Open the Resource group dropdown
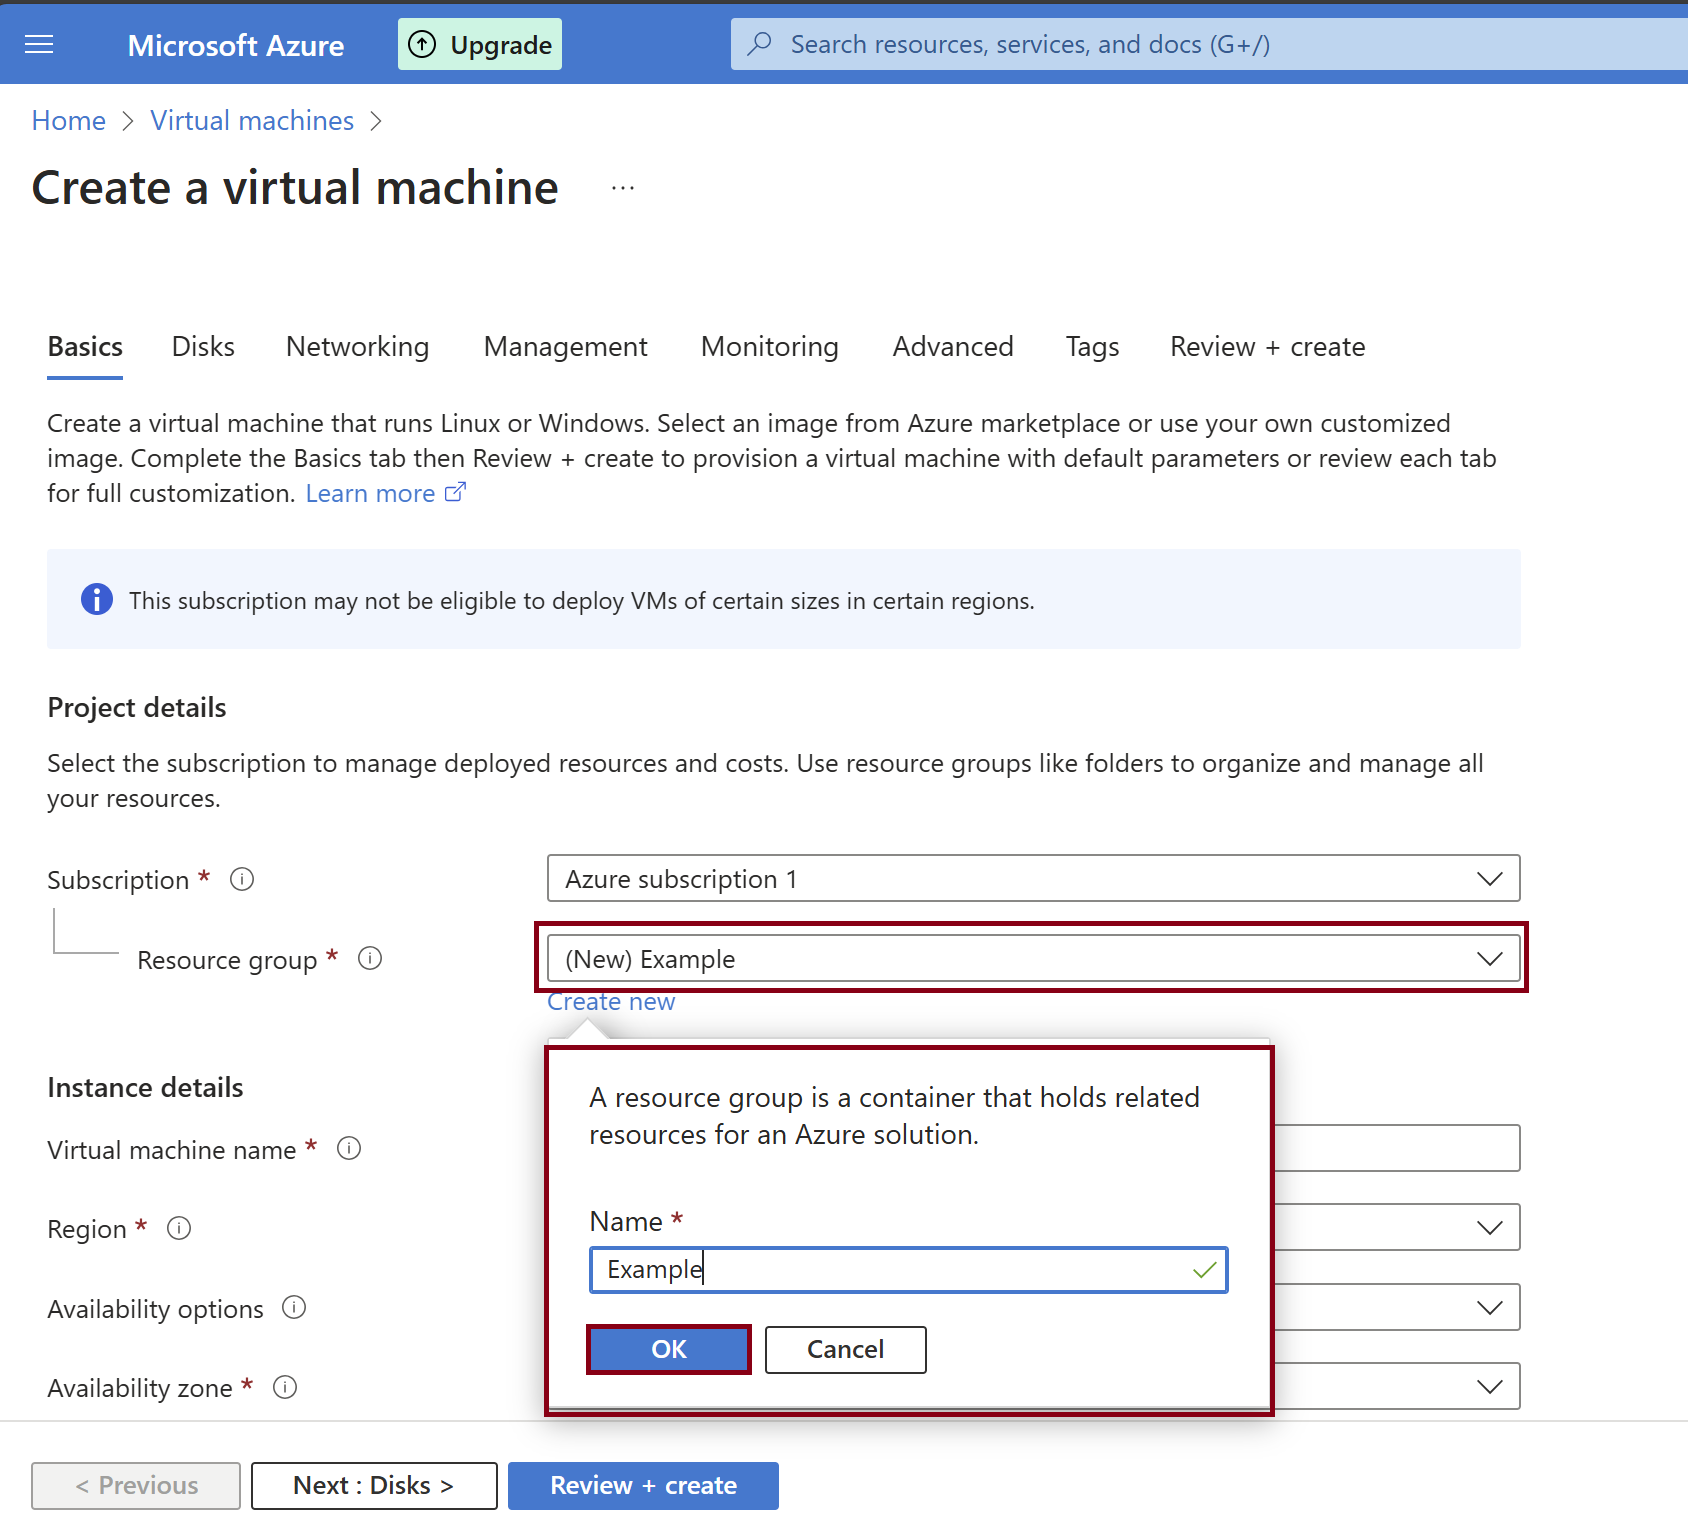Screen dimensions: 1688x1527 (1489, 958)
